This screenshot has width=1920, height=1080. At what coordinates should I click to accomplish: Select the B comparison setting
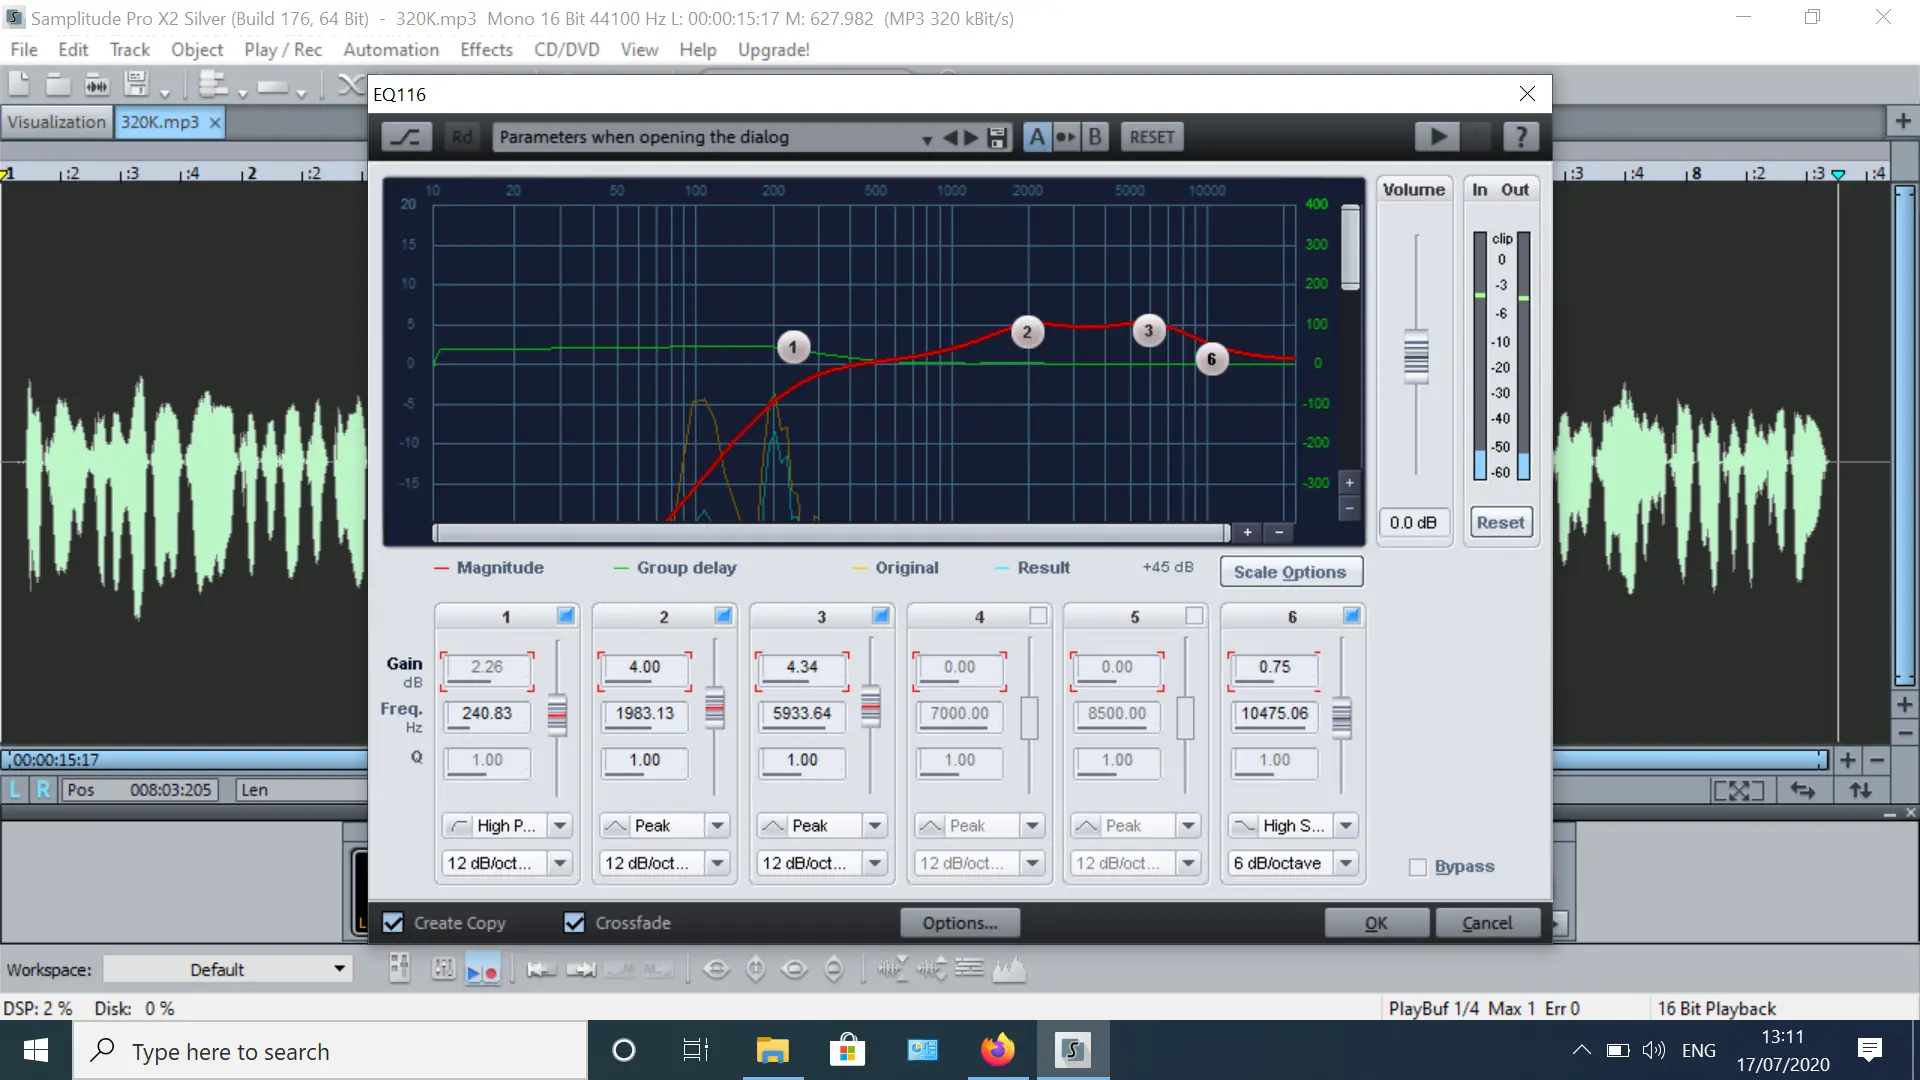click(x=1095, y=137)
